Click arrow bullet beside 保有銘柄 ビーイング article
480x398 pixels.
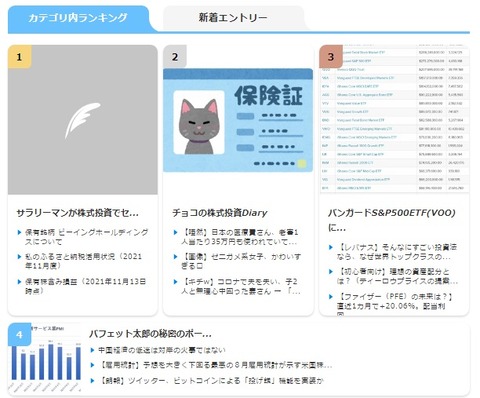[x=19, y=232]
